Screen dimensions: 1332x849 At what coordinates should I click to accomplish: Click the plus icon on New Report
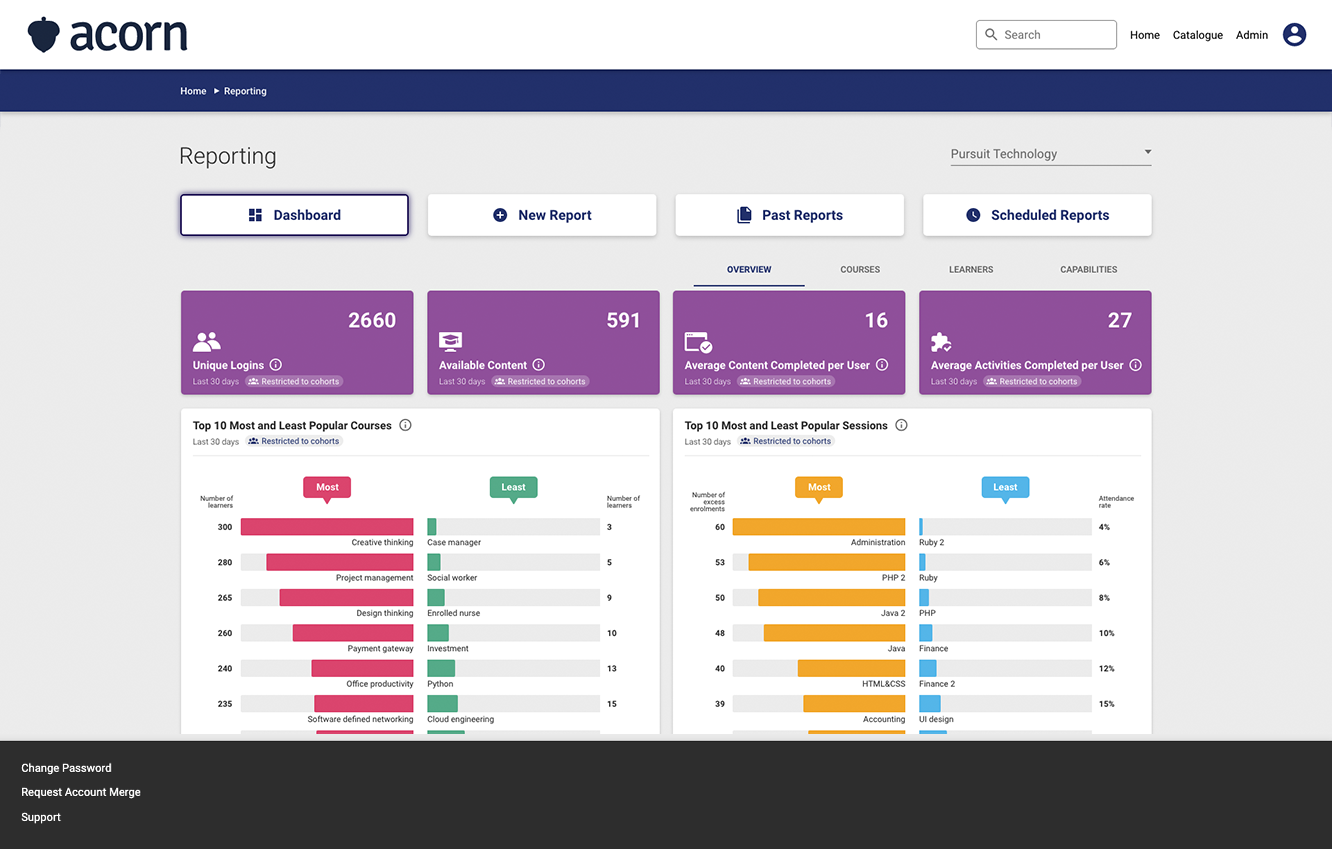pyautogui.click(x=500, y=215)
